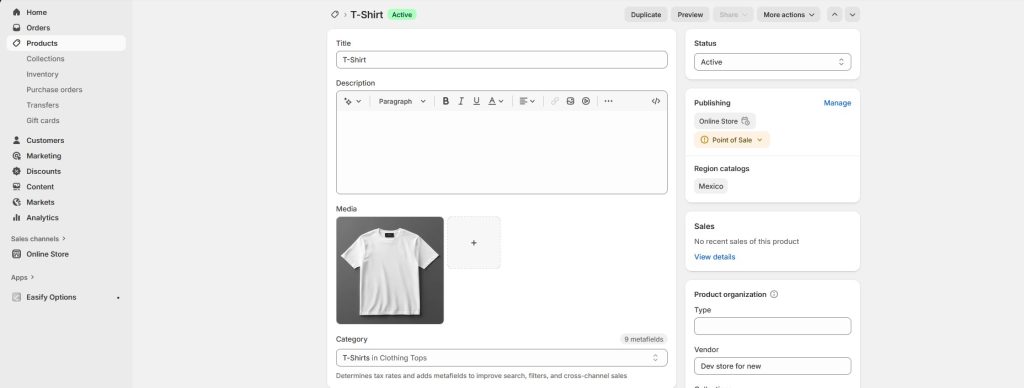The image size is (1024, 388).
Task: Expand the Point of Sale badge
Action: pyautogui.click(x=731, y=140)
